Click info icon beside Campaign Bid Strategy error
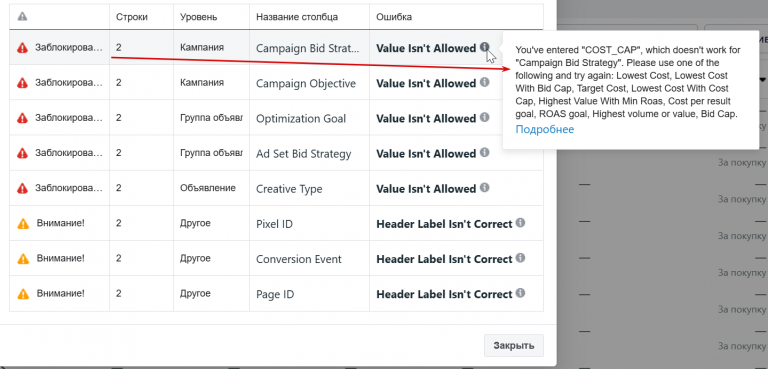 (x=484, y=47)
